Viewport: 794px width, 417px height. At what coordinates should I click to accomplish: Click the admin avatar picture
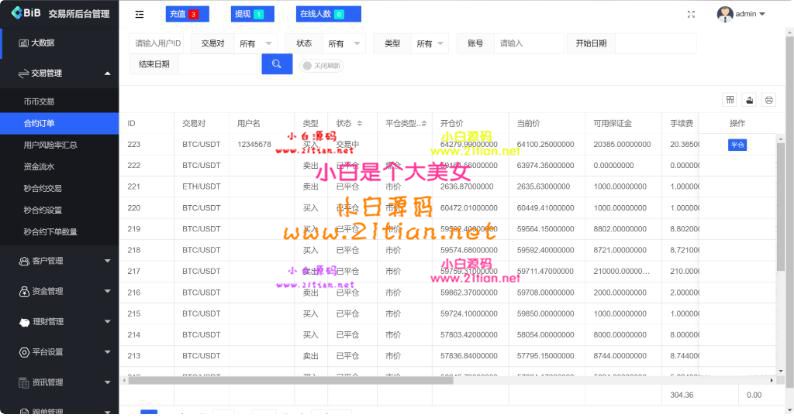725,14
